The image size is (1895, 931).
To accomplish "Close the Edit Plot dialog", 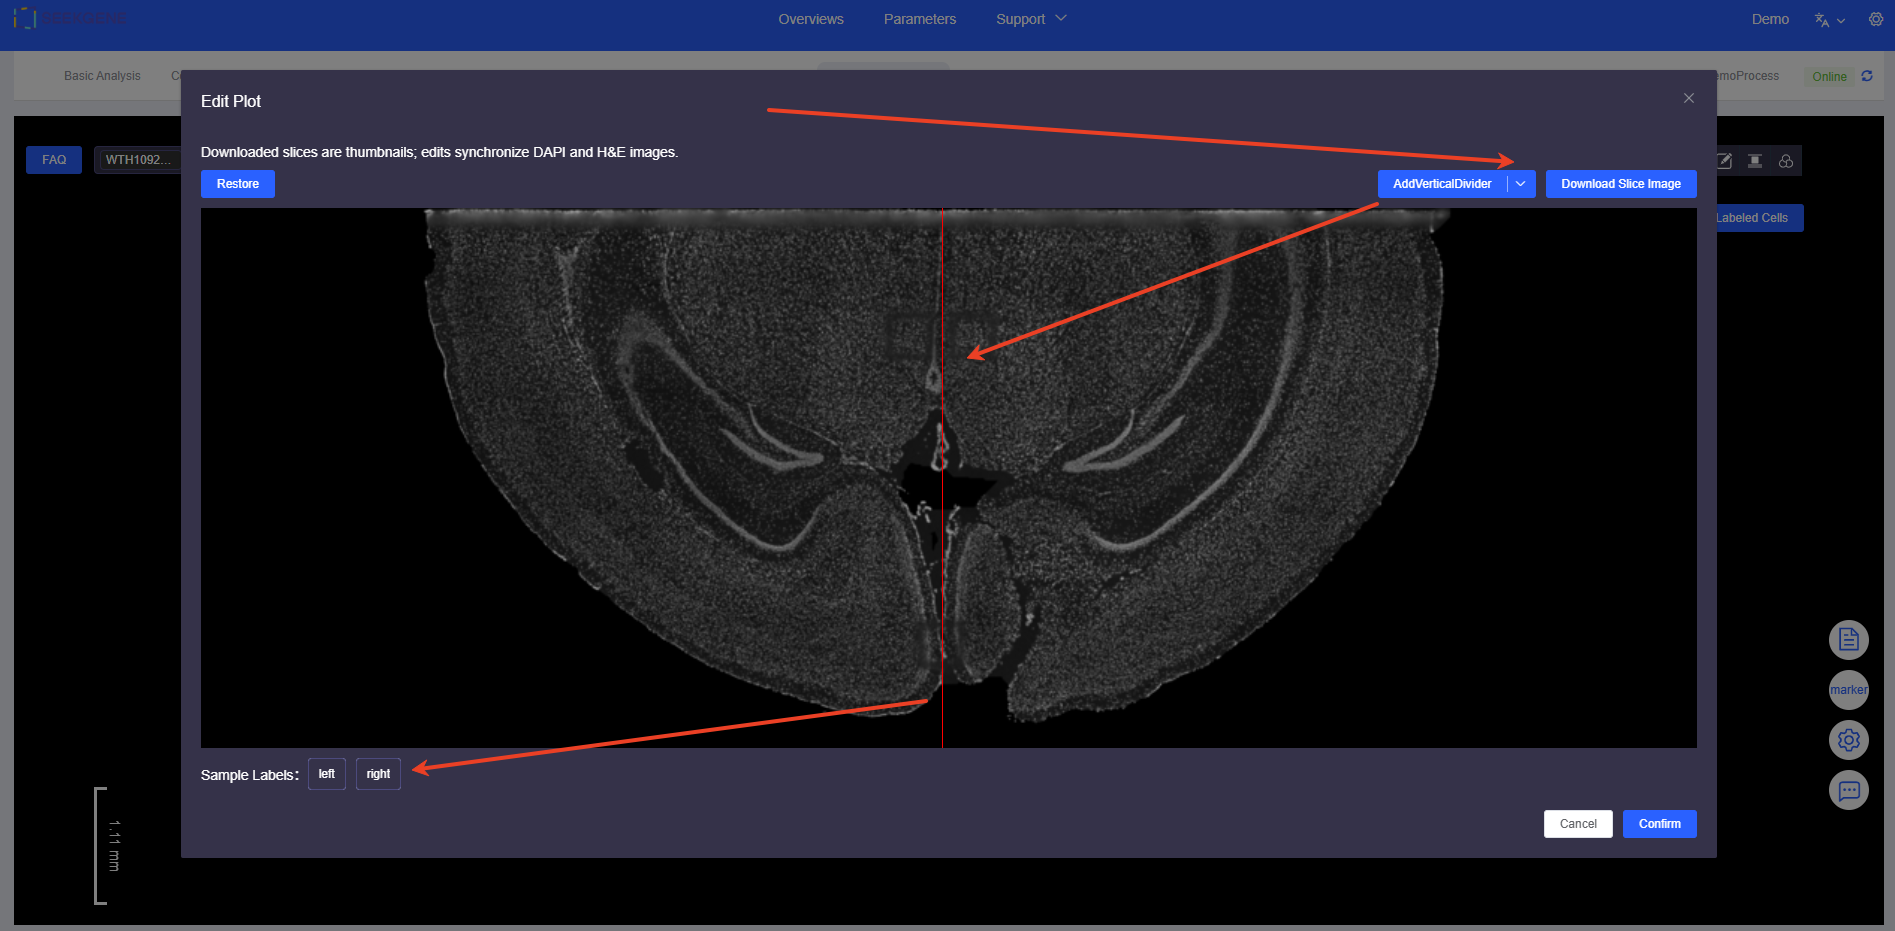I will 1688,98.
